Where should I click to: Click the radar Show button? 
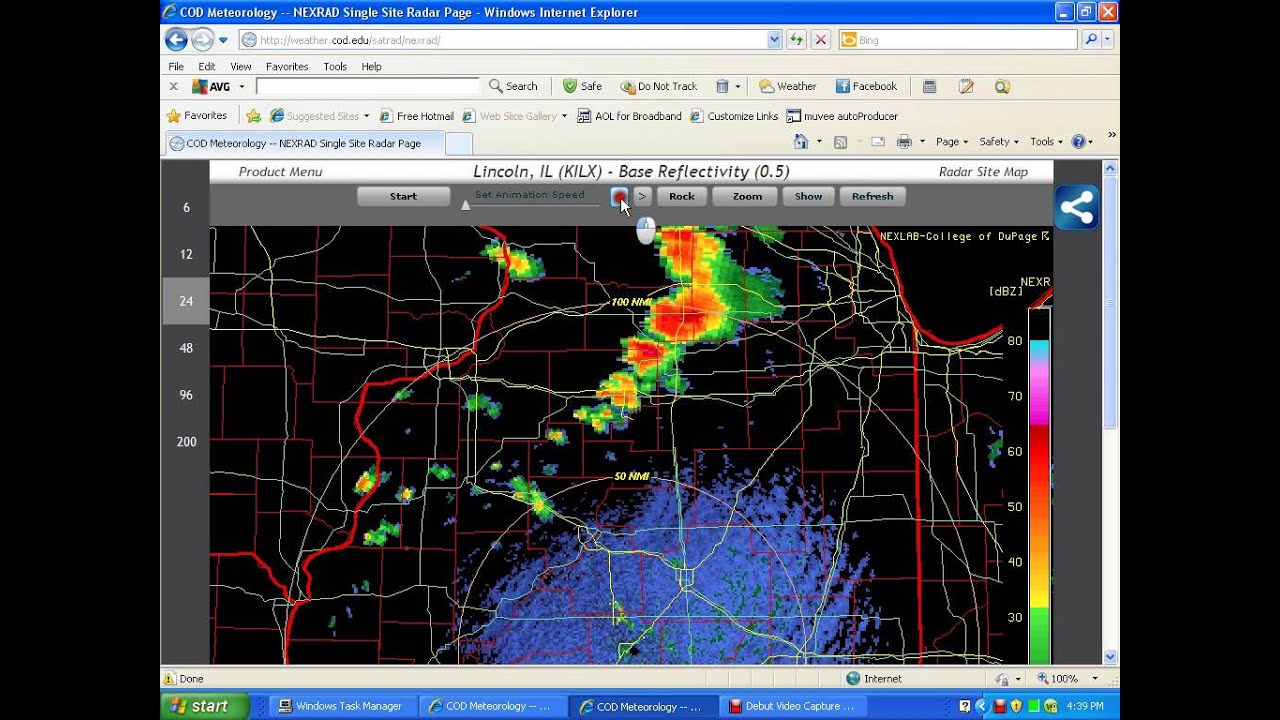(808, 196)
